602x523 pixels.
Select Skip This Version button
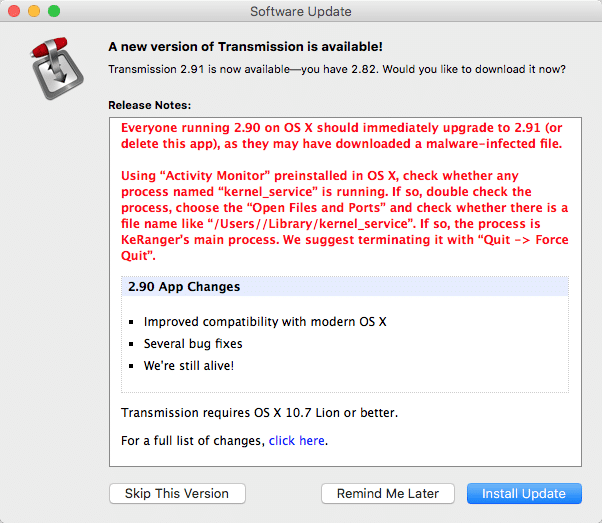[177, 494]
